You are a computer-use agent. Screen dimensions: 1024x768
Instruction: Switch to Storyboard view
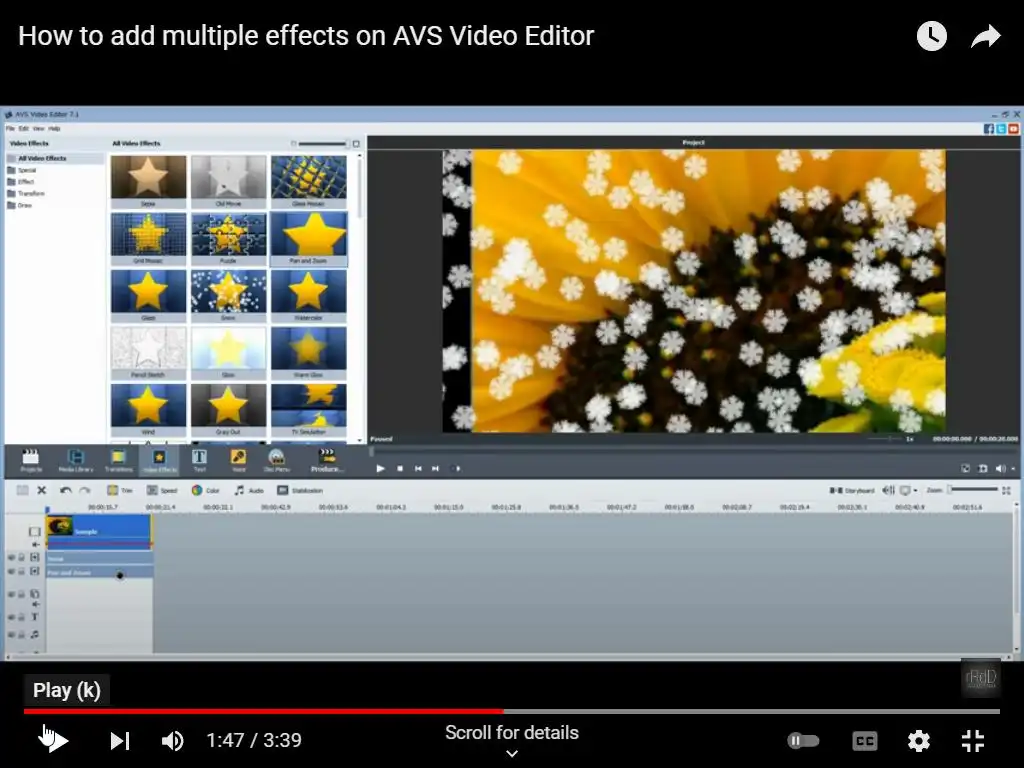[x=852, y=490]
